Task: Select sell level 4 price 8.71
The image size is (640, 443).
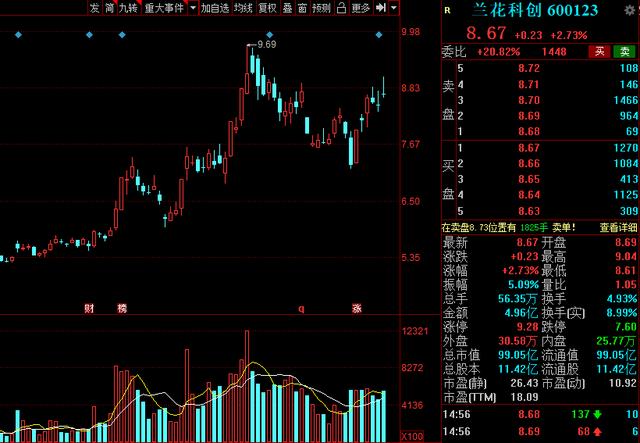Action: [529, 85]
